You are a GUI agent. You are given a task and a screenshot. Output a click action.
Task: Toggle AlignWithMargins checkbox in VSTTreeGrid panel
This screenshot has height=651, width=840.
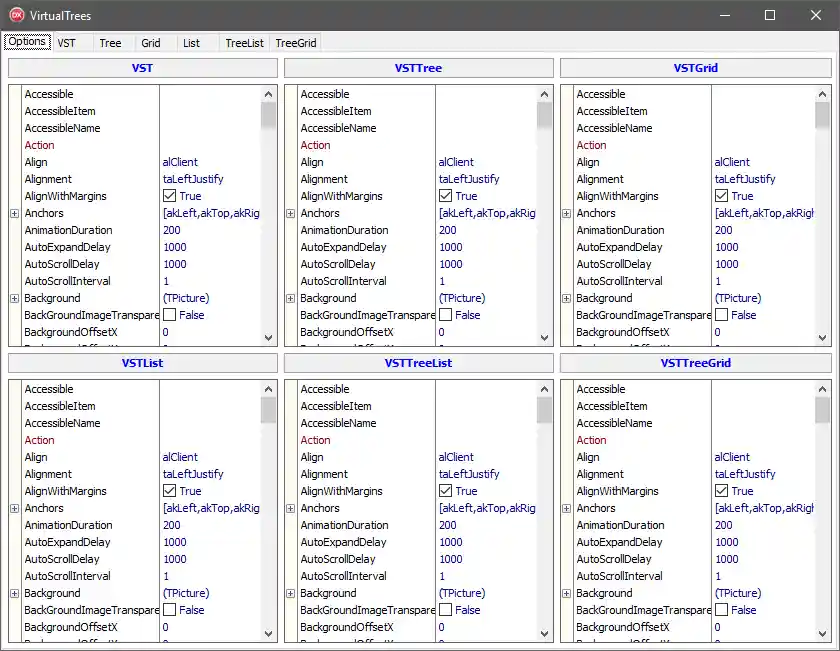pos(720,491)
